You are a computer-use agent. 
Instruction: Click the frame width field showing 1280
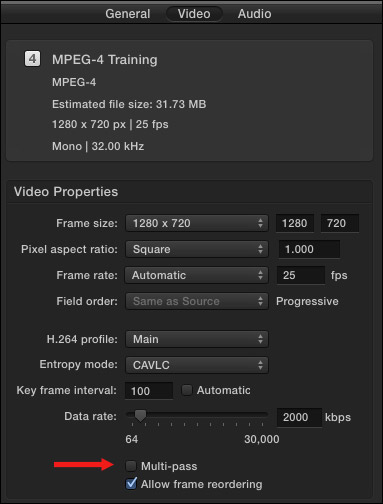[295, 223]
